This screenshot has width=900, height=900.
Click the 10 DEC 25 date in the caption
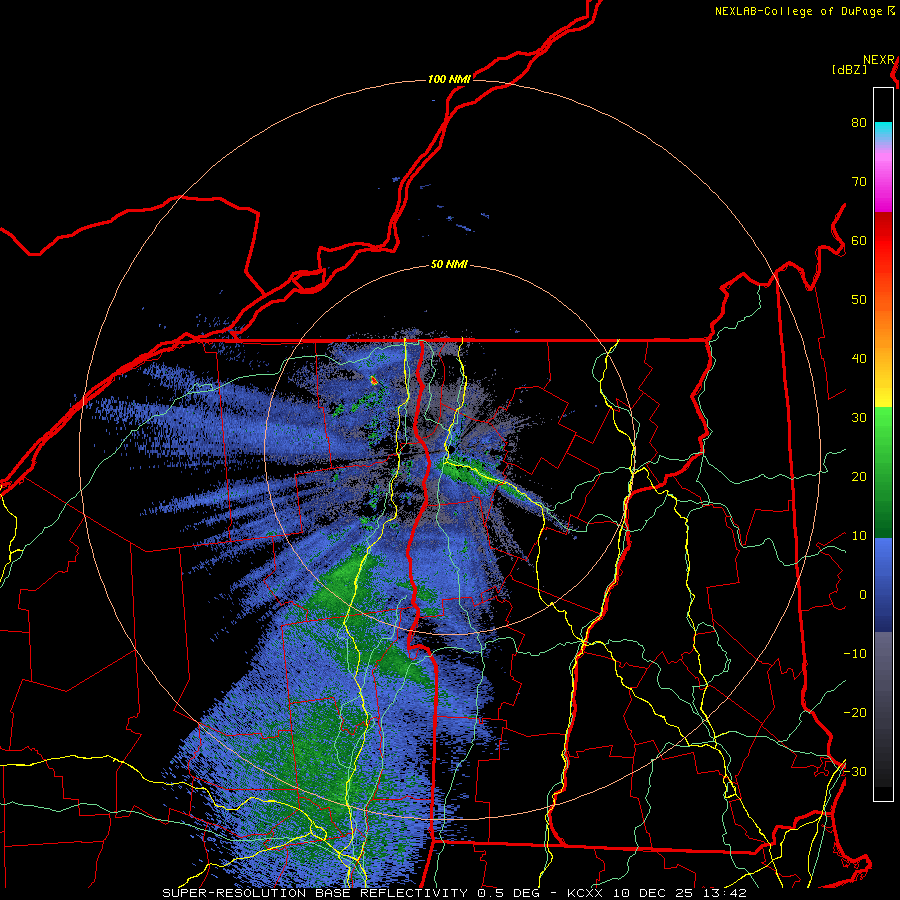[x=654, y=893]
